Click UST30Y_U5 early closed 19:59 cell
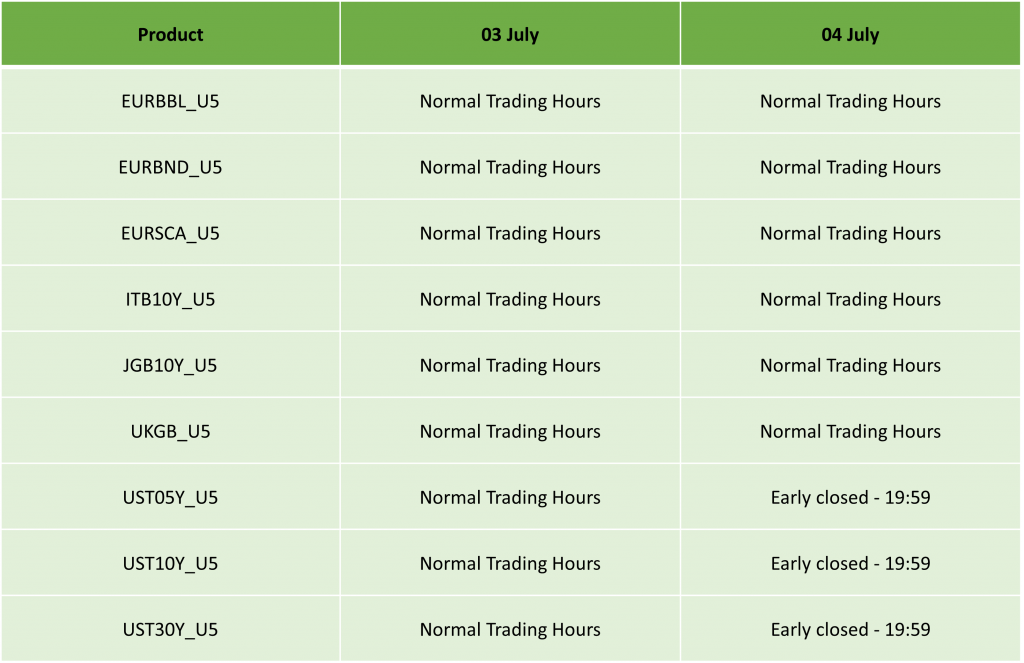1024x663 pixels. pos(850,629)
